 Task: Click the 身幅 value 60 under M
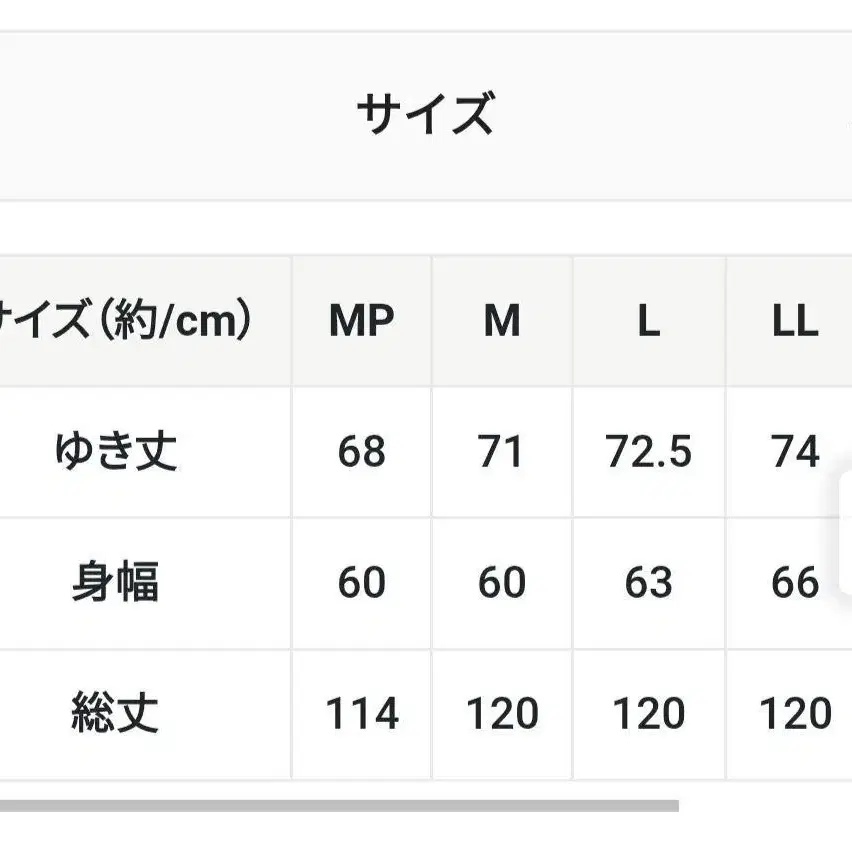[x=502, y=583]
